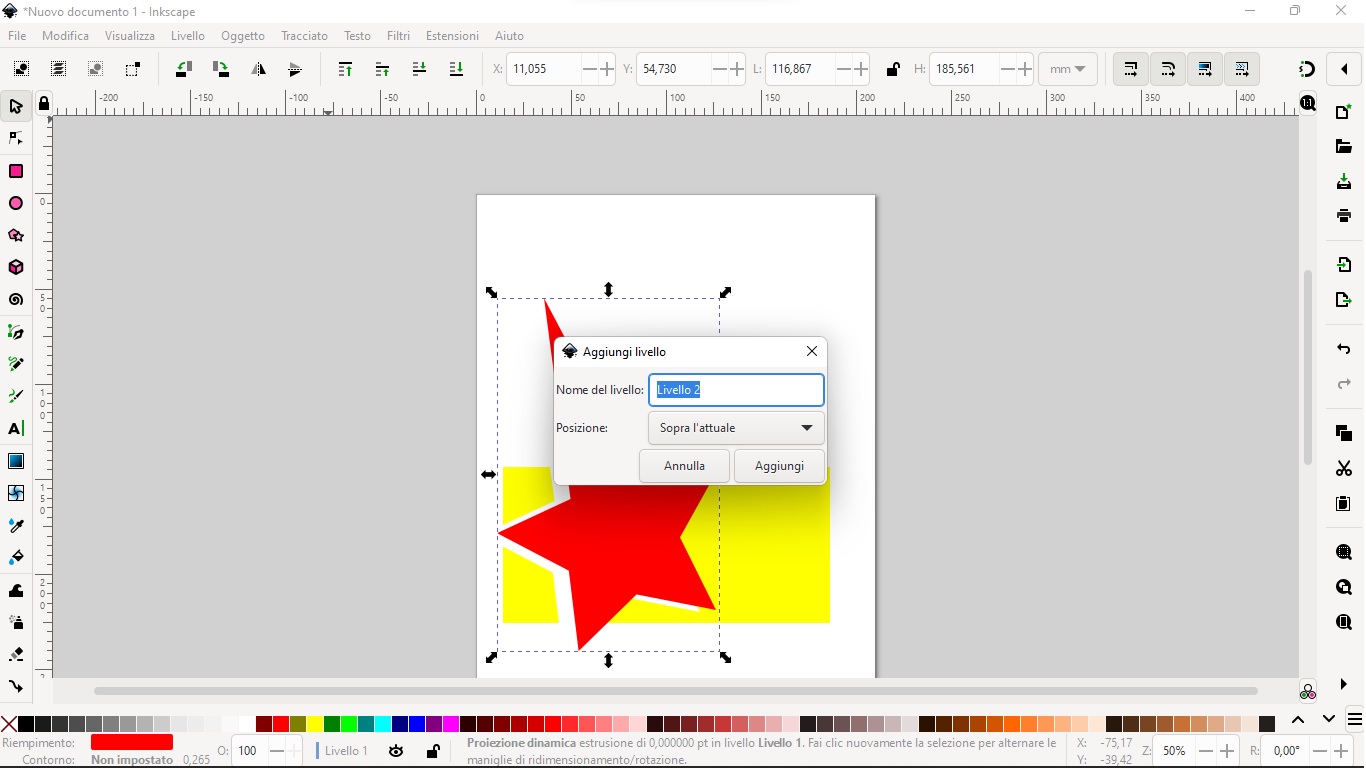The height and width of the screenshot is (768, 1366).
Task: Toggle the width/height lock in the toolbar
Action: [893, 69]
